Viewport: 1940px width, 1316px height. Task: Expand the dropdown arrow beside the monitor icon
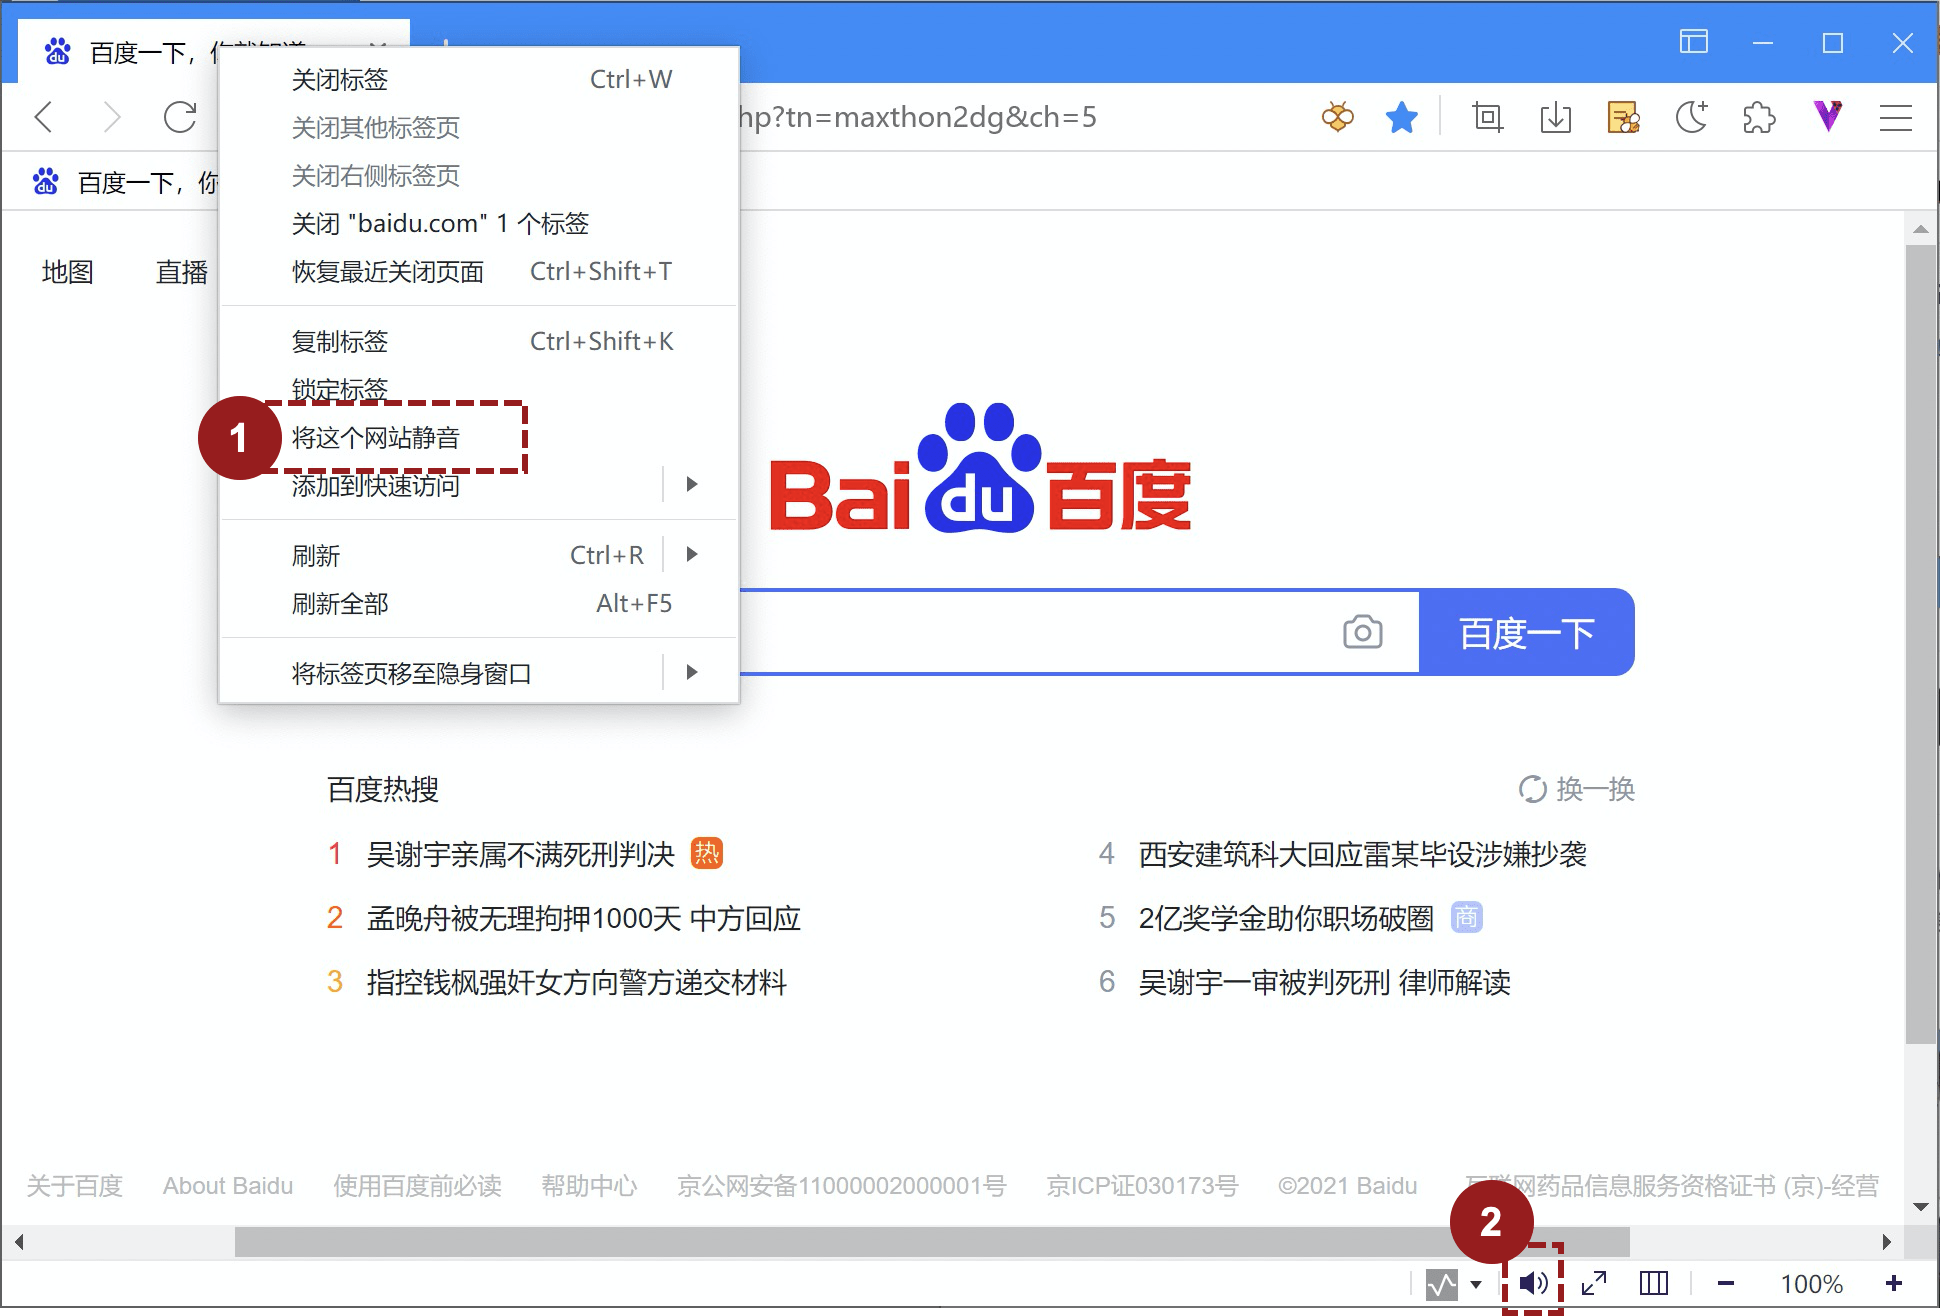point(1476,1285)
